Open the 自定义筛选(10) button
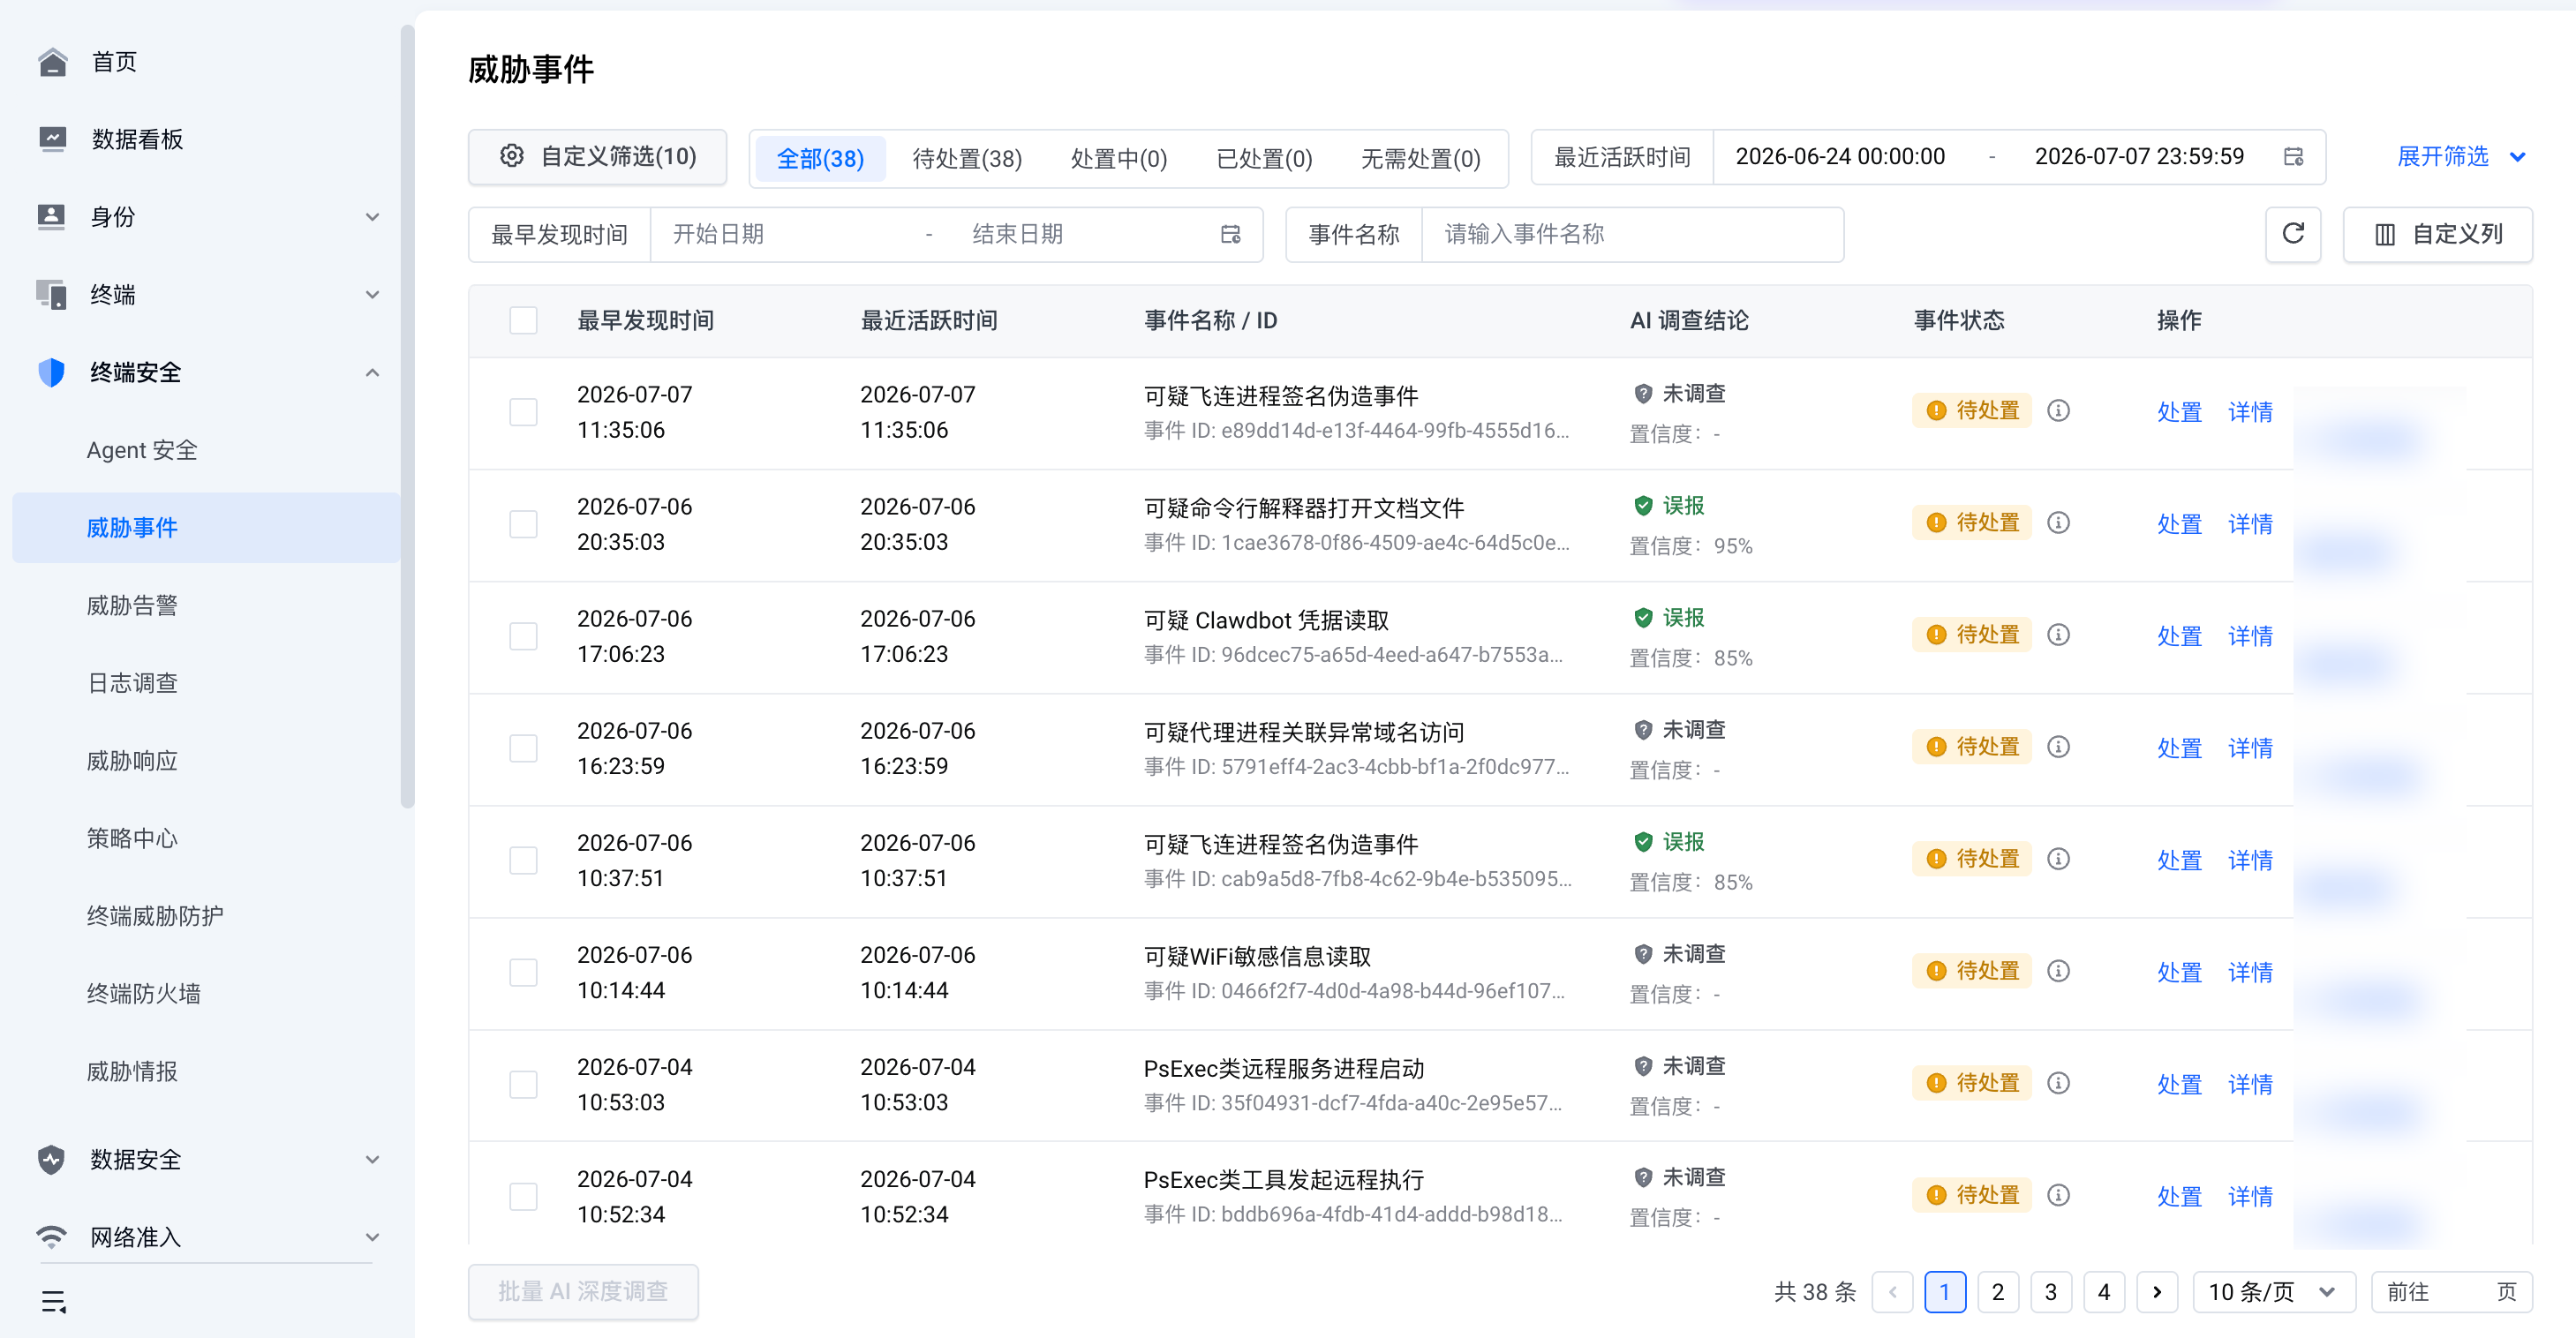 (597, 157)
